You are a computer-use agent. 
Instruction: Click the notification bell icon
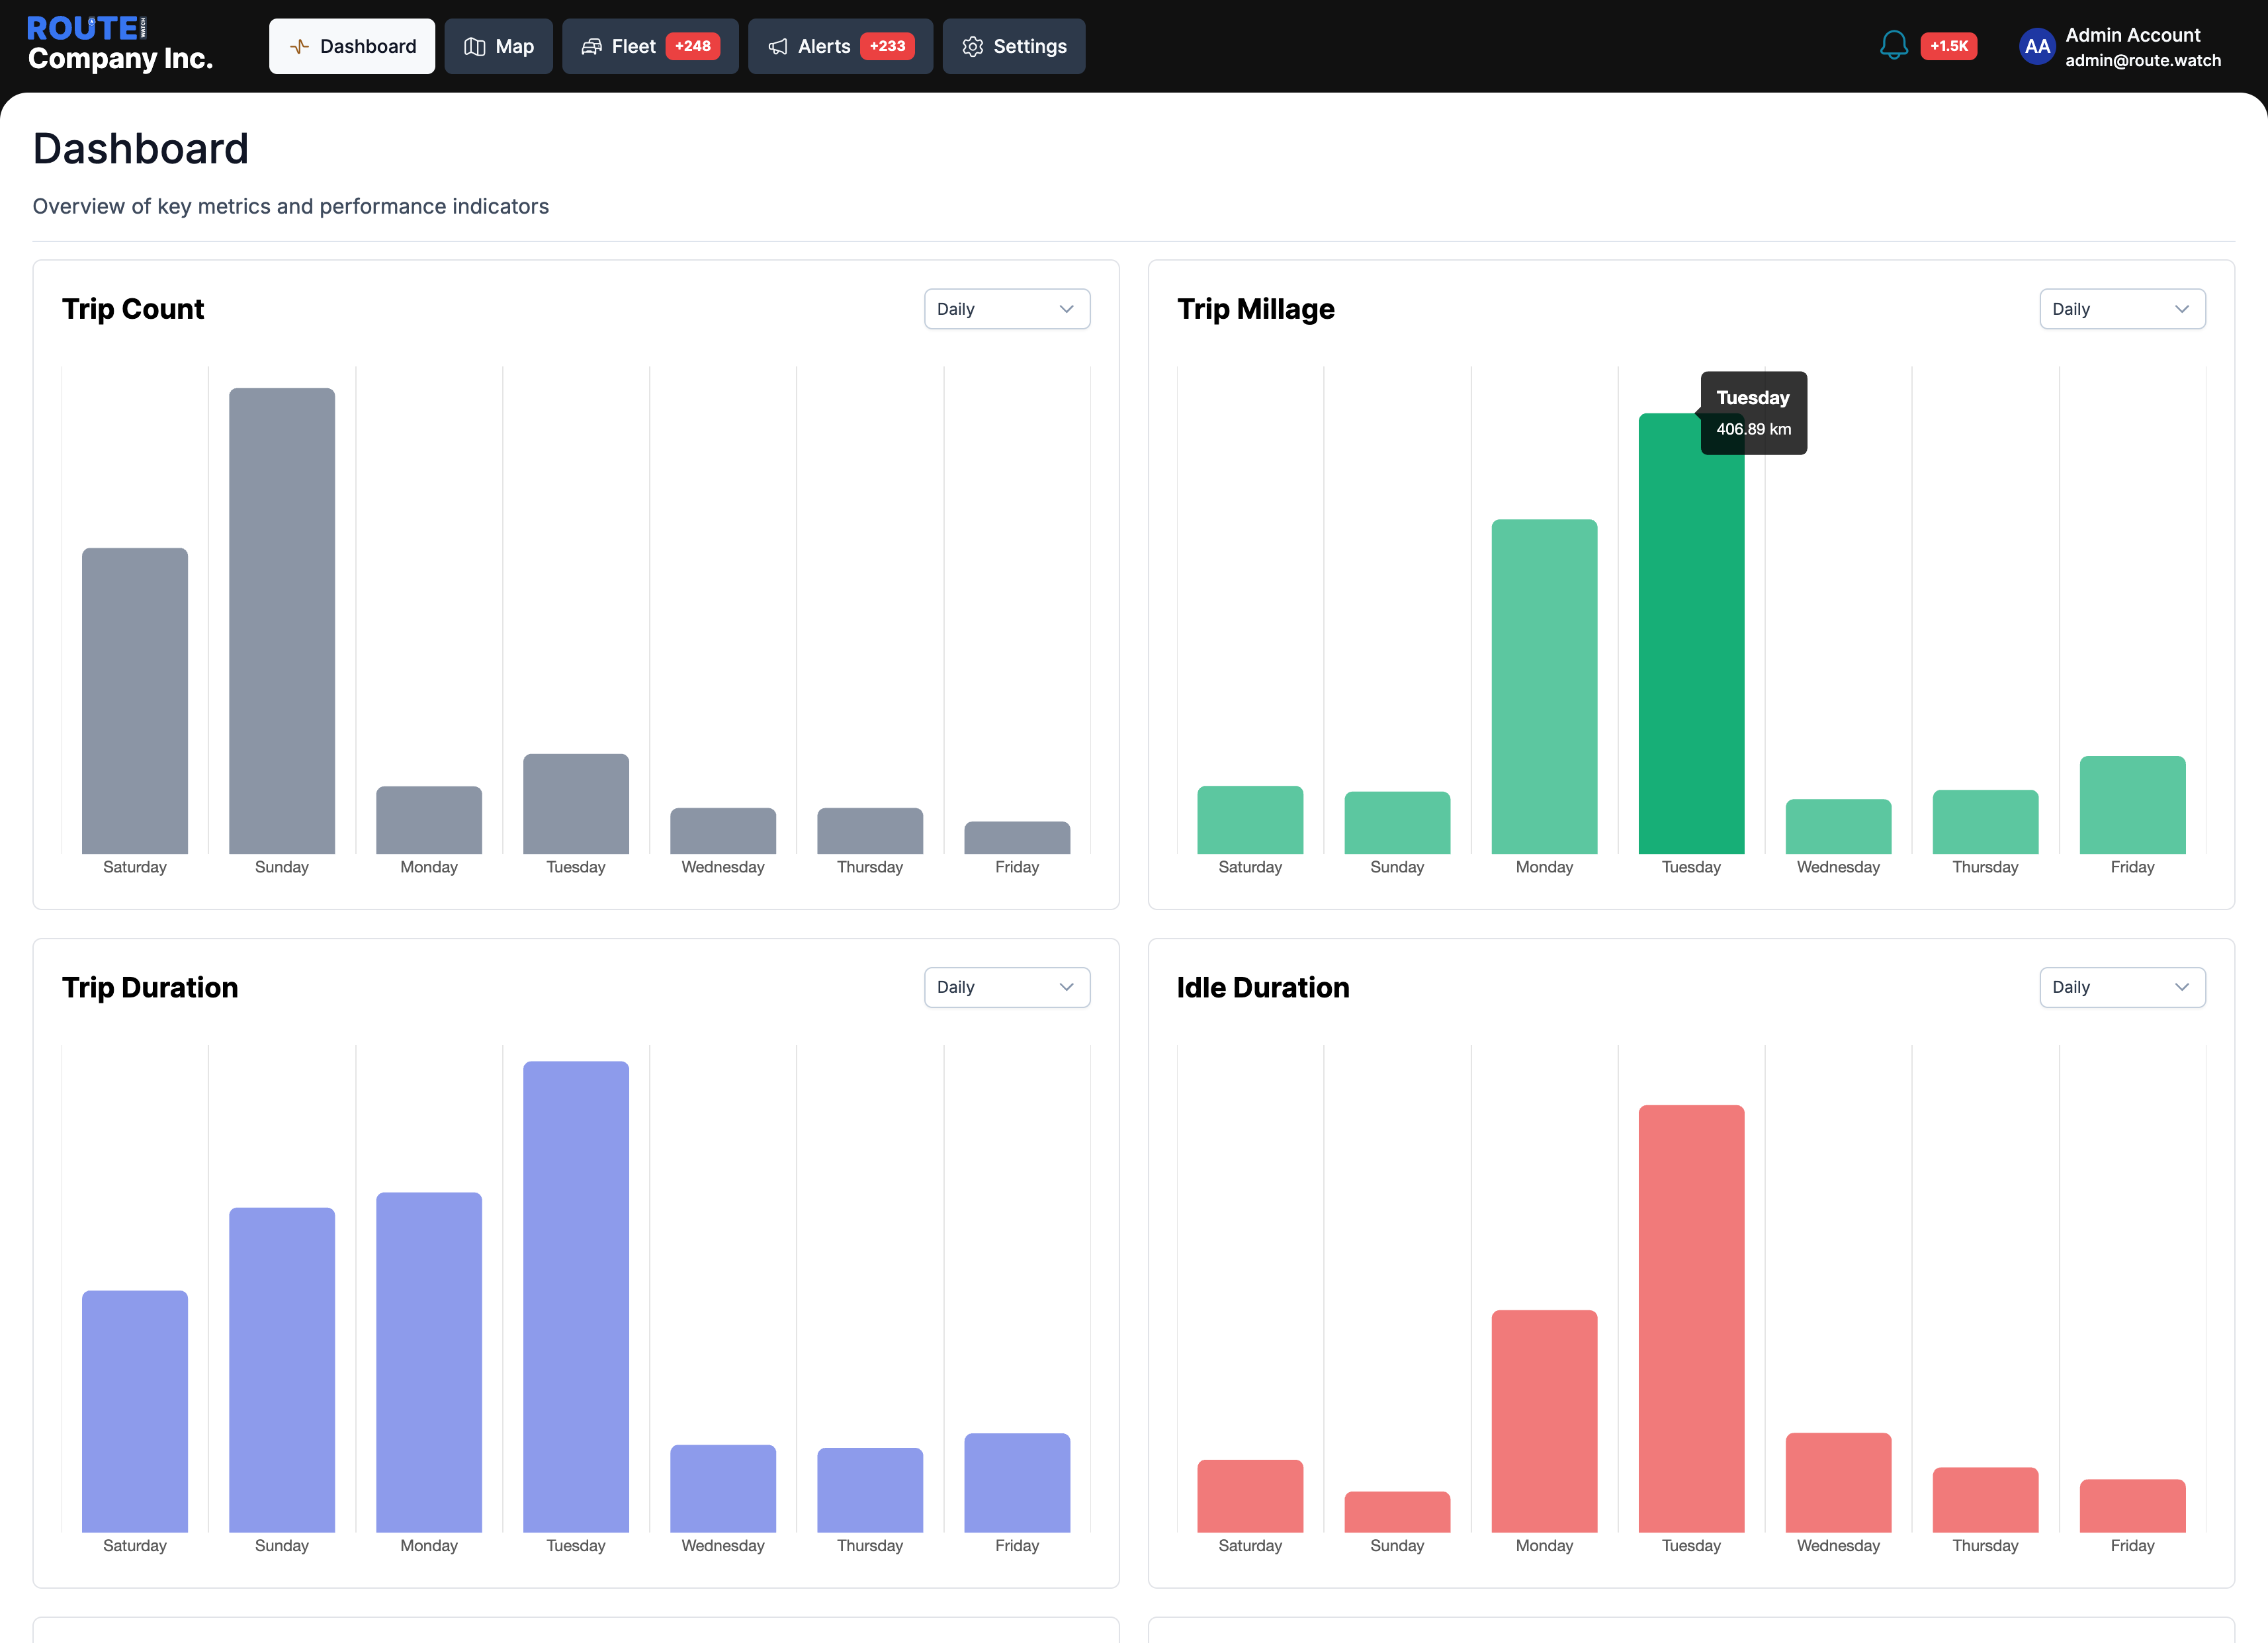(x=1893, y=45)
